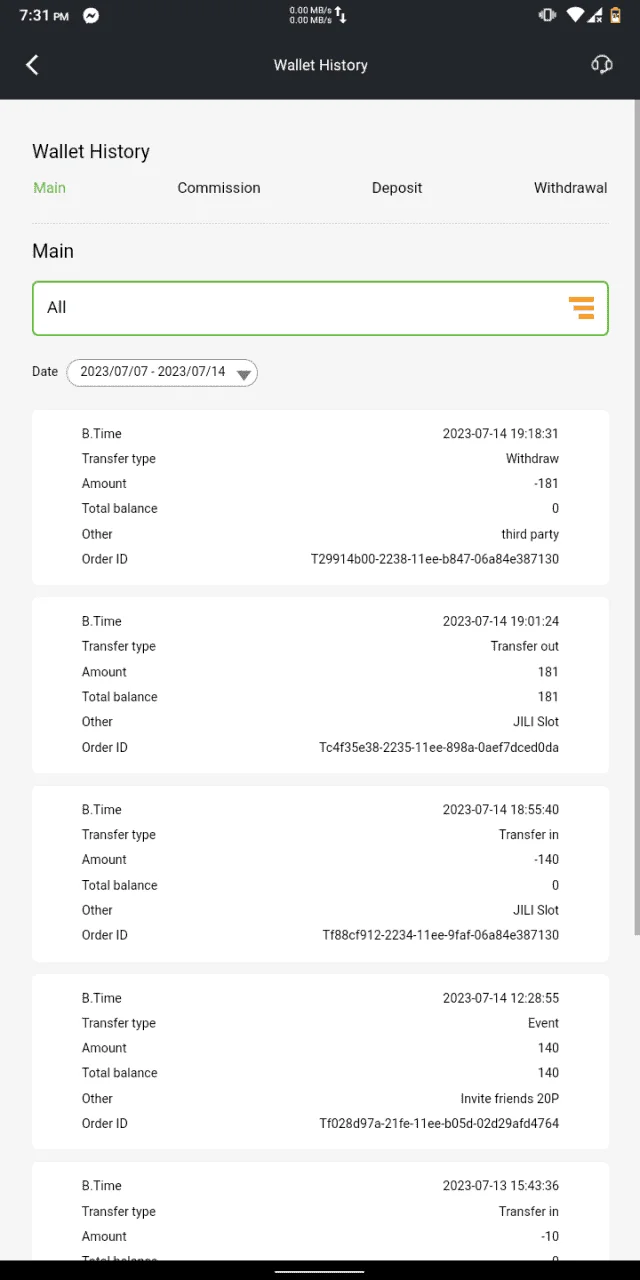
Task: Open the date range dropdown
Action: [x=162, y=372]
